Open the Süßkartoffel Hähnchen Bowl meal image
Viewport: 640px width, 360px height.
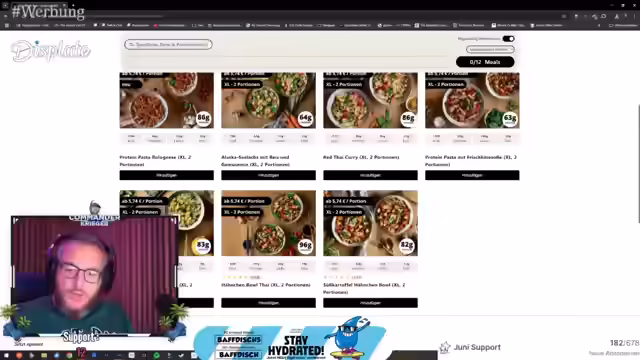point(370,223)
